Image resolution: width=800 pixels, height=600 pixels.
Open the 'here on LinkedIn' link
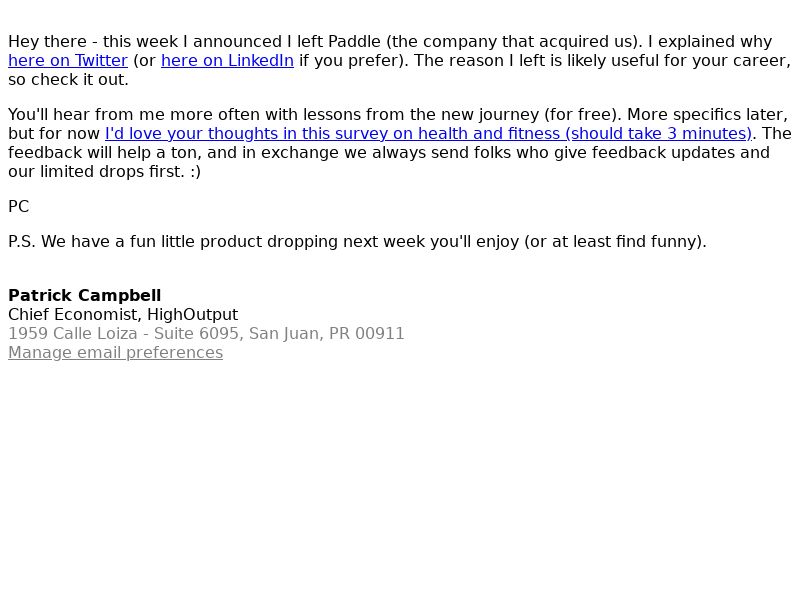(x=228, y=61)
